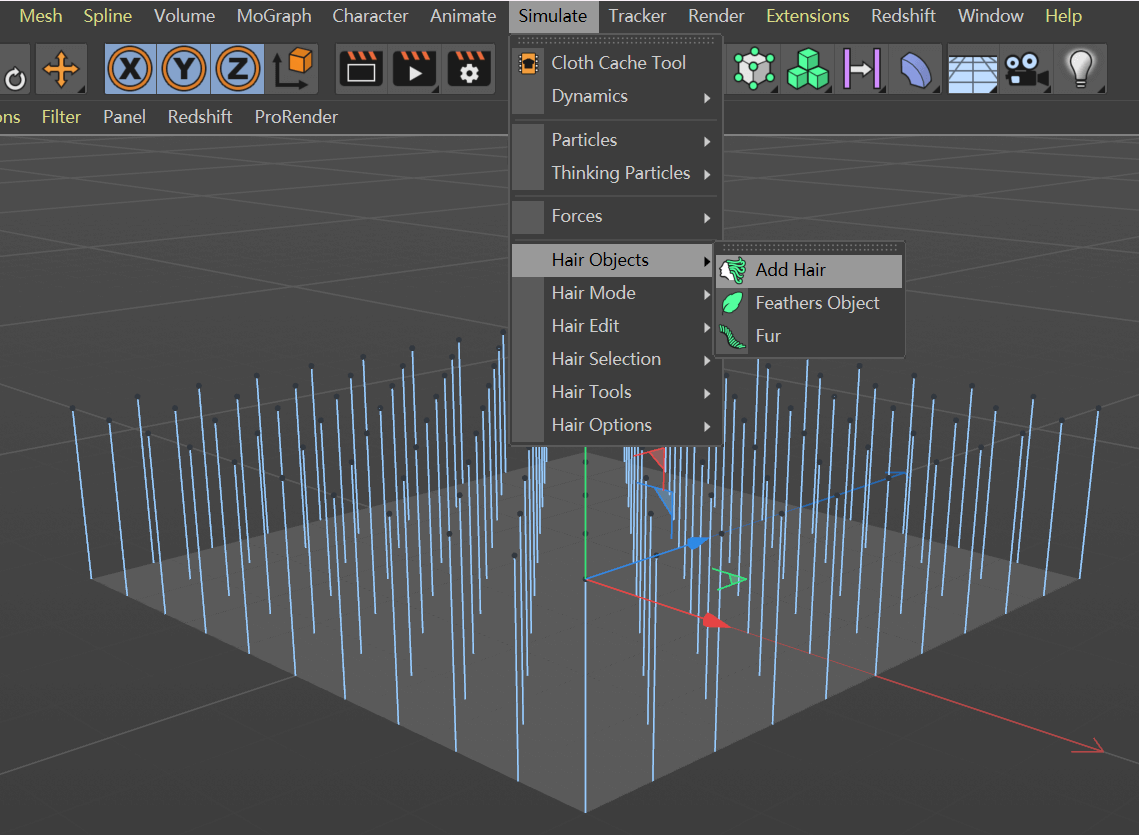The height and width of the screenshot is (835, 1139).
Task: Add a Cloner with green cubes icon
Action: tap(808, 69)
